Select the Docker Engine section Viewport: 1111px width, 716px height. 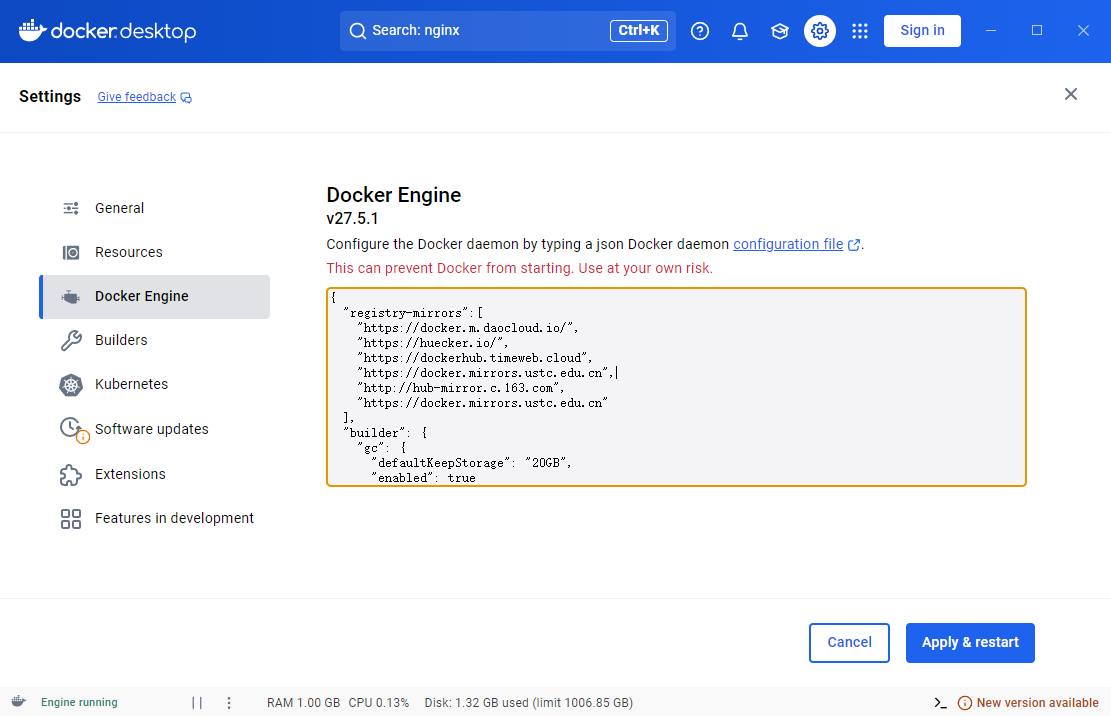point(154,297)
